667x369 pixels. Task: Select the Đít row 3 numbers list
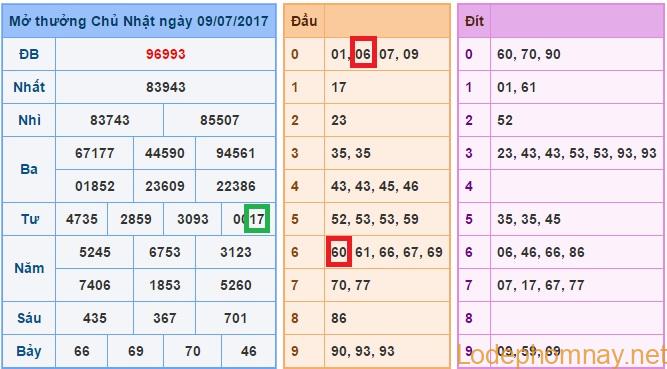576,153
